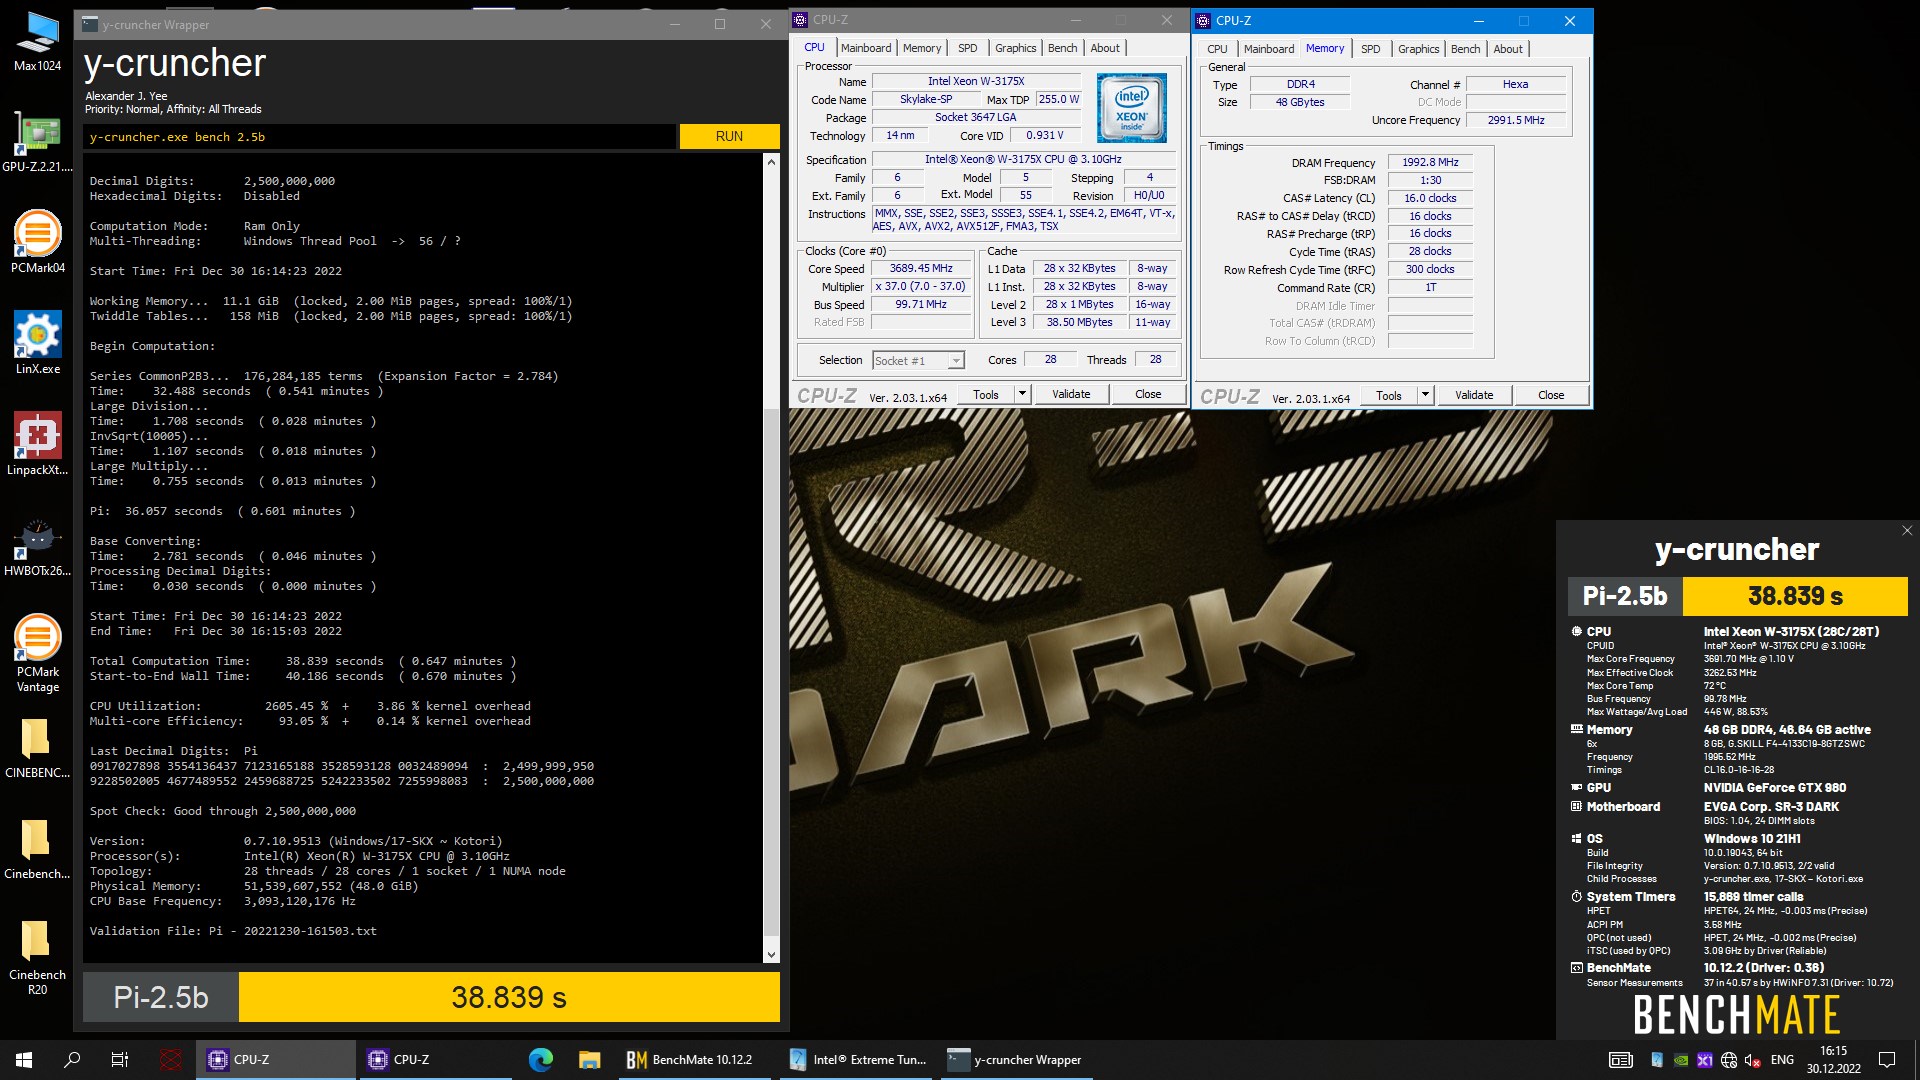
Task: Select the DRAM Frequency value 1992.8 MHz
Action: pos(1430,162)
